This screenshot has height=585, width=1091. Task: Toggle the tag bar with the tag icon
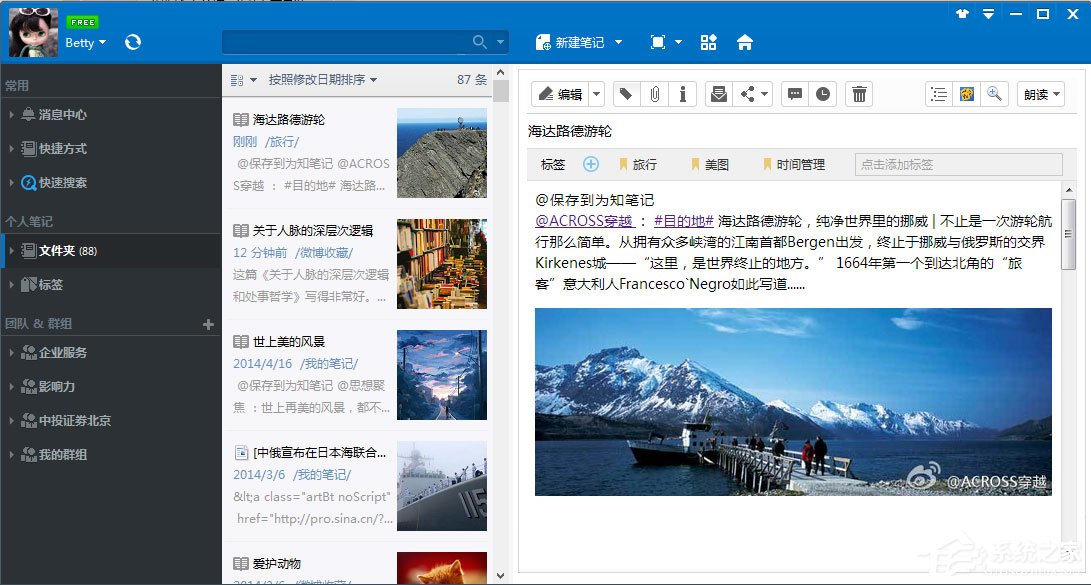point(625,93)
